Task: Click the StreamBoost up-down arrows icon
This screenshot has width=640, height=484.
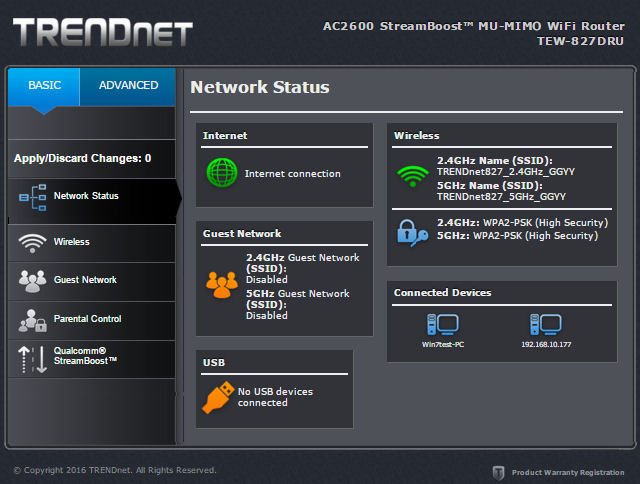Action: [x=33, y=359]
